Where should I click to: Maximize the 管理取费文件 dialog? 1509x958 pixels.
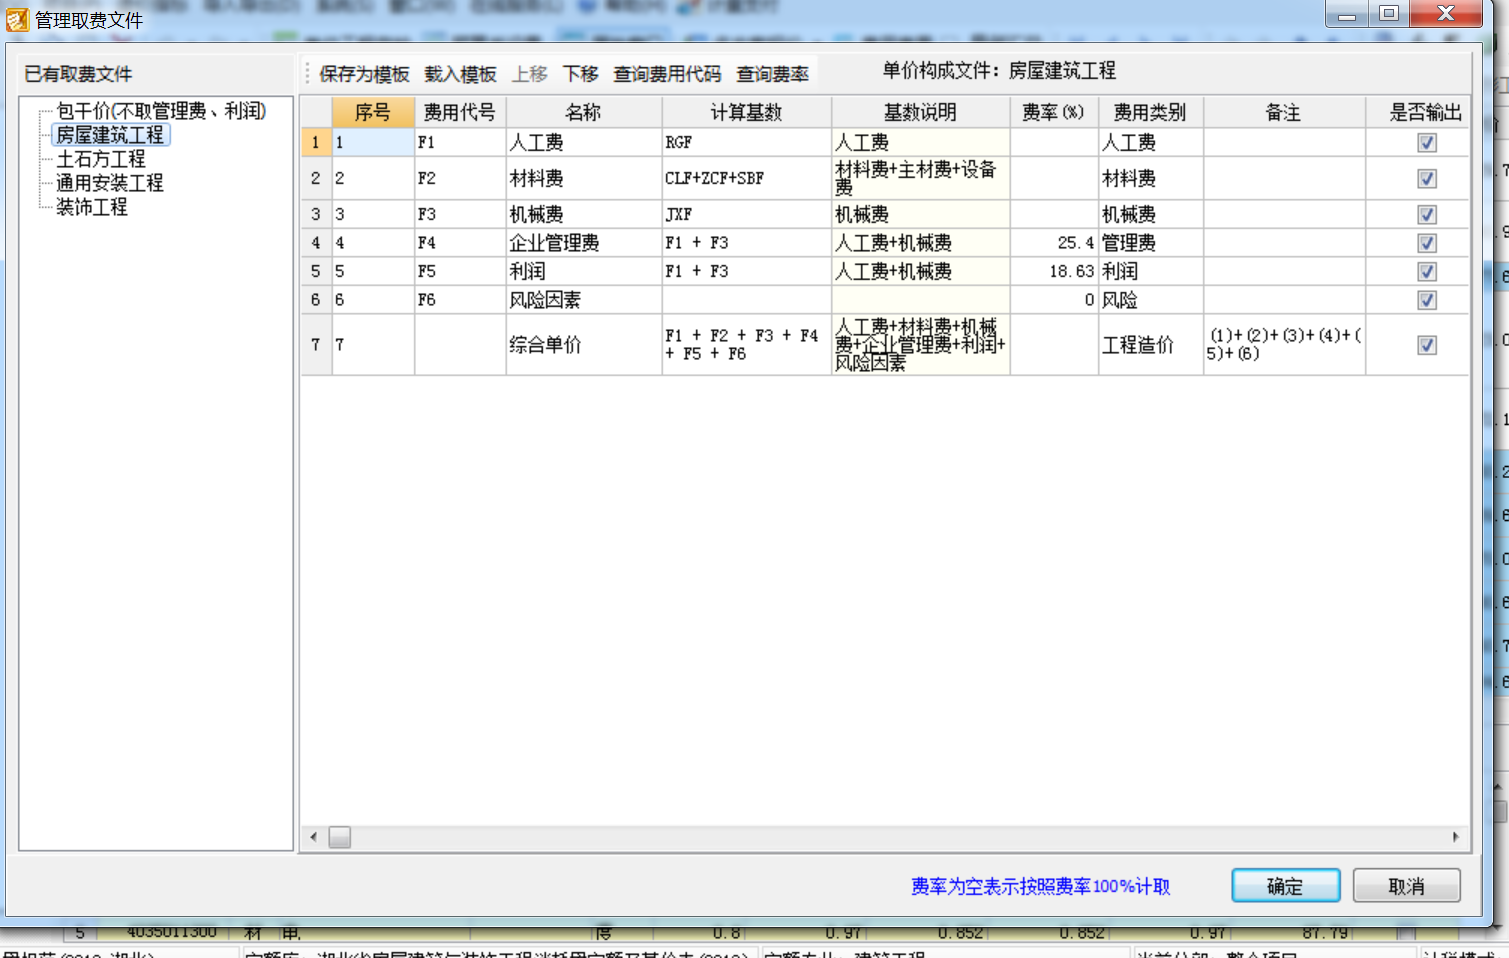pos(1389,13)
